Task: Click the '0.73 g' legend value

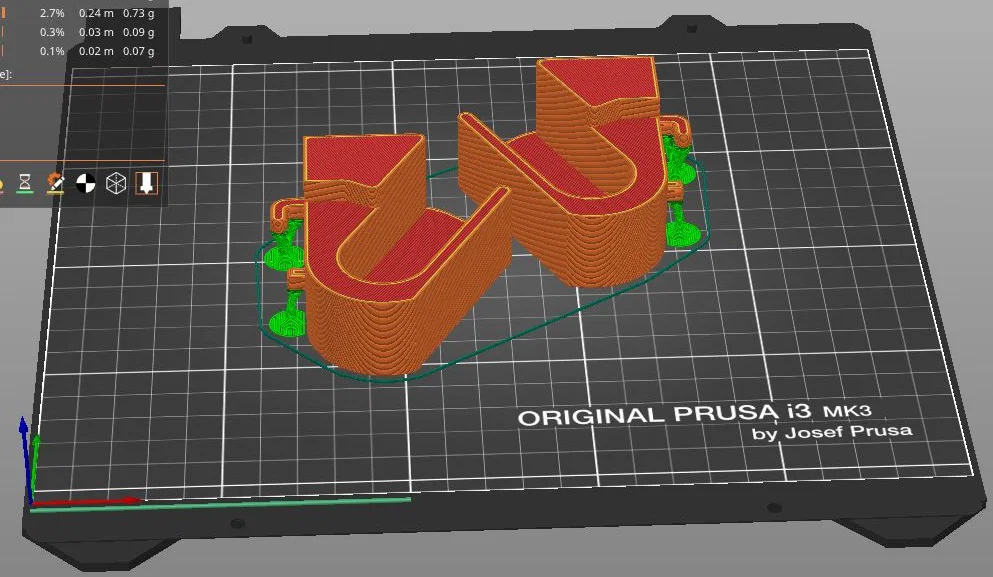Action: tap(138, 13)
